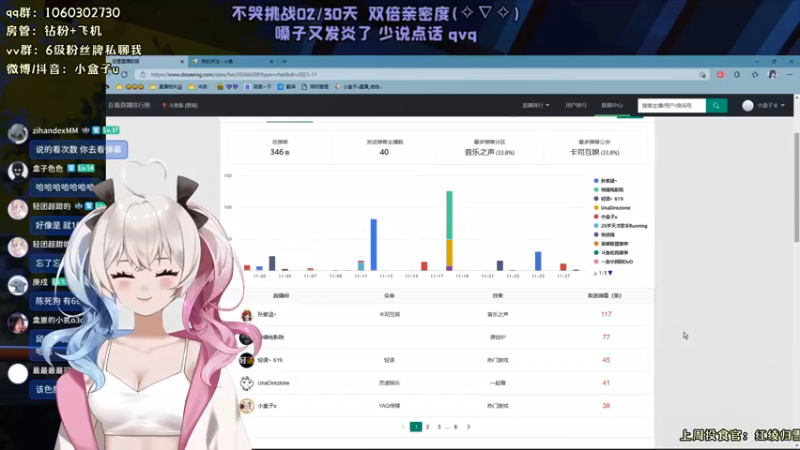The height and width of the screenshot is (450, 800).
Task: Toggle 斗鱼吃鸡赛事 legend series
Action: [x=611, y=253]
